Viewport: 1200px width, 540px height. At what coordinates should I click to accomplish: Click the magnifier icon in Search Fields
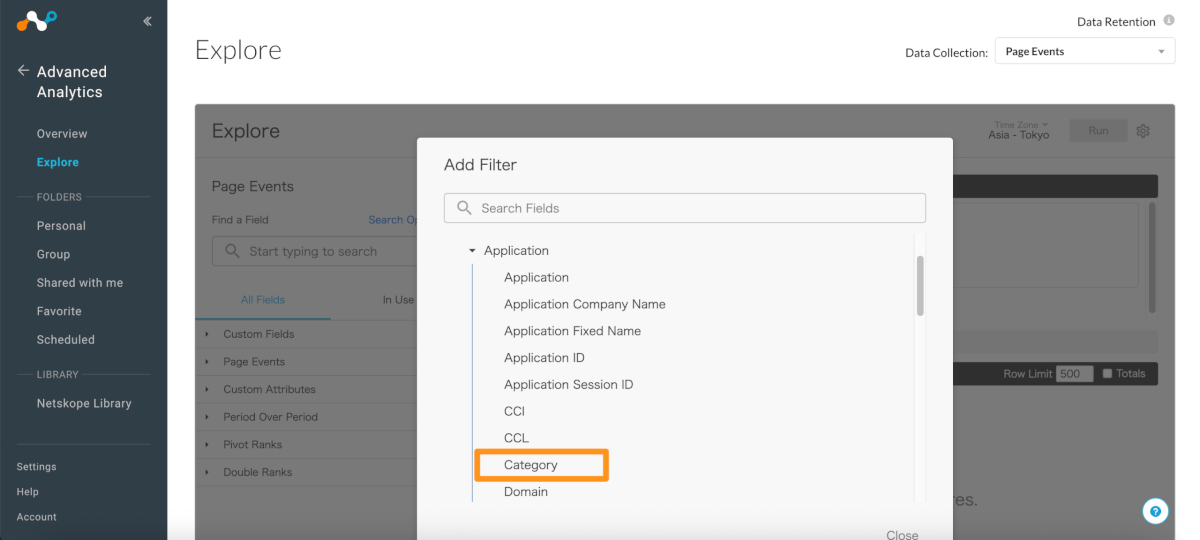click(464, 208)
